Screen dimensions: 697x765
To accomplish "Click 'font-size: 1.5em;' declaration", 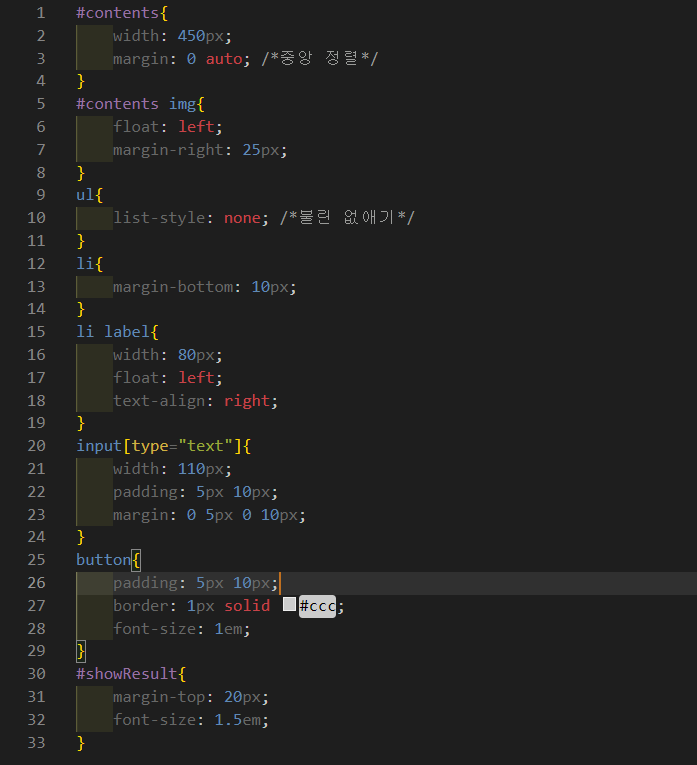I will 191,720.
